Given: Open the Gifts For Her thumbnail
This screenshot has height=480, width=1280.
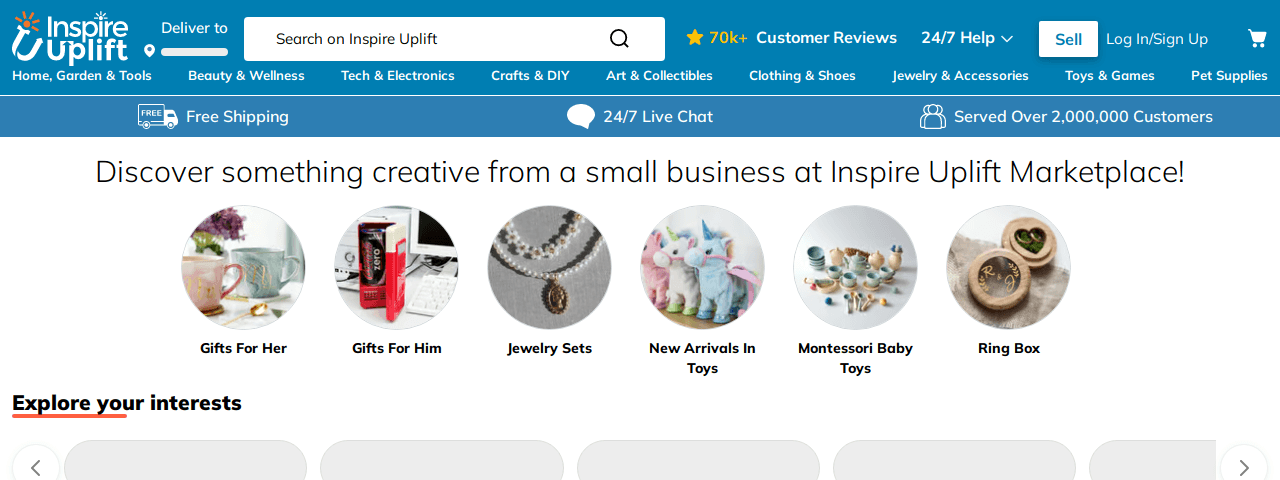Looking at the screenshot, I should coord(243,267).
